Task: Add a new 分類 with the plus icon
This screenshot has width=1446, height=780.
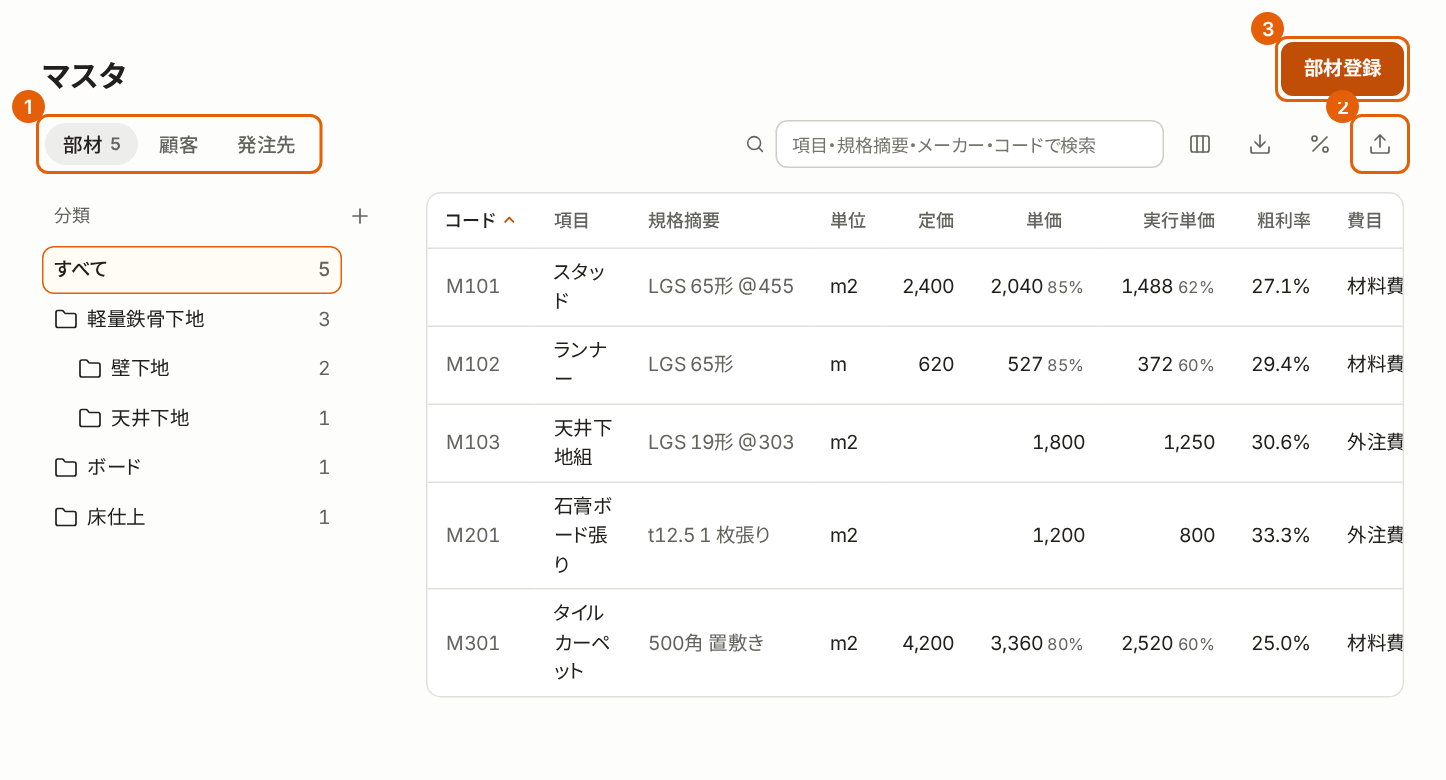Action: (360, 216)
